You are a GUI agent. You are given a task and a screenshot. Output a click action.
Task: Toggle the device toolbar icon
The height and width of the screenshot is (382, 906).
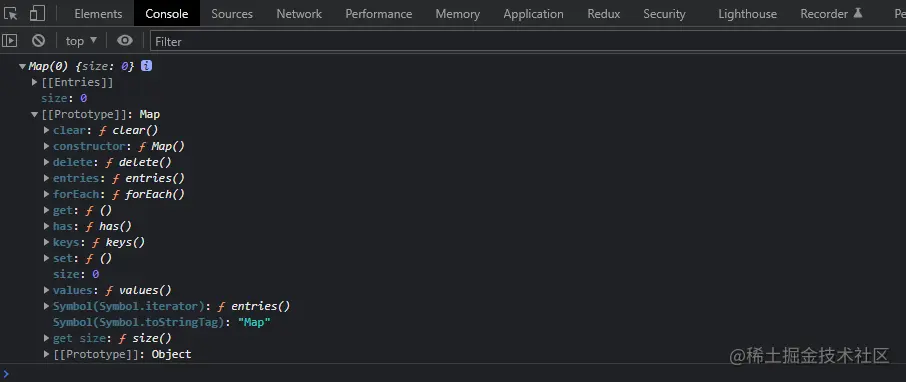[x=37, y=13]
